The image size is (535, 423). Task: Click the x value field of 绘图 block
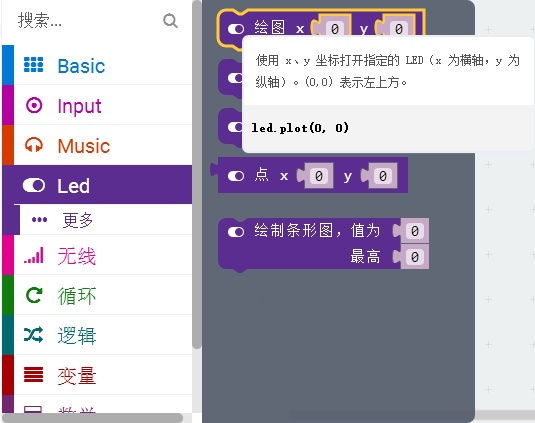coord(334,29)
